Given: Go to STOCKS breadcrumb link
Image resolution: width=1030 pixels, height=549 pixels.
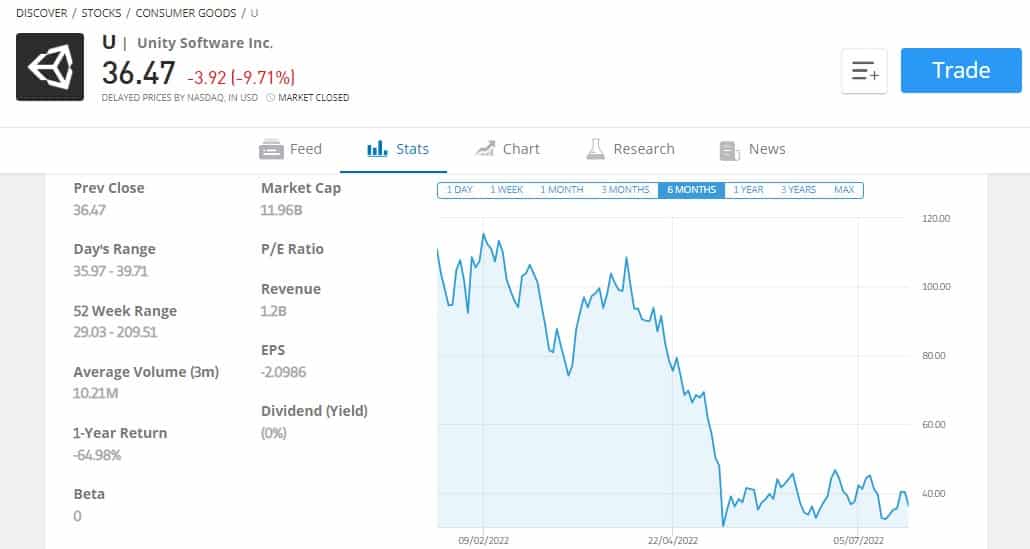Looking at the screenshot, I should pyautogui.click(x=101, y=12).
